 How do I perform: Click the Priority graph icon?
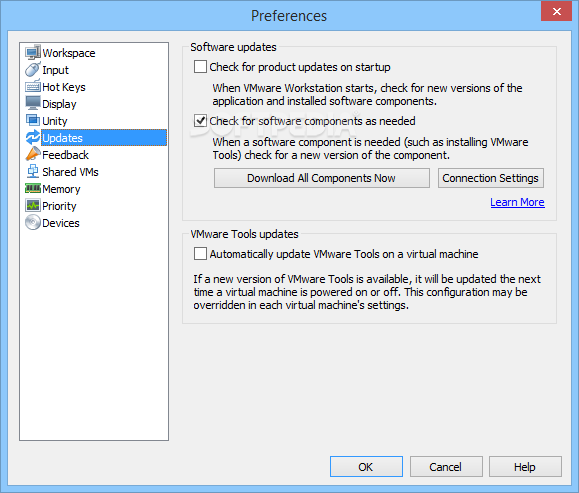click(x=33, y=206)
